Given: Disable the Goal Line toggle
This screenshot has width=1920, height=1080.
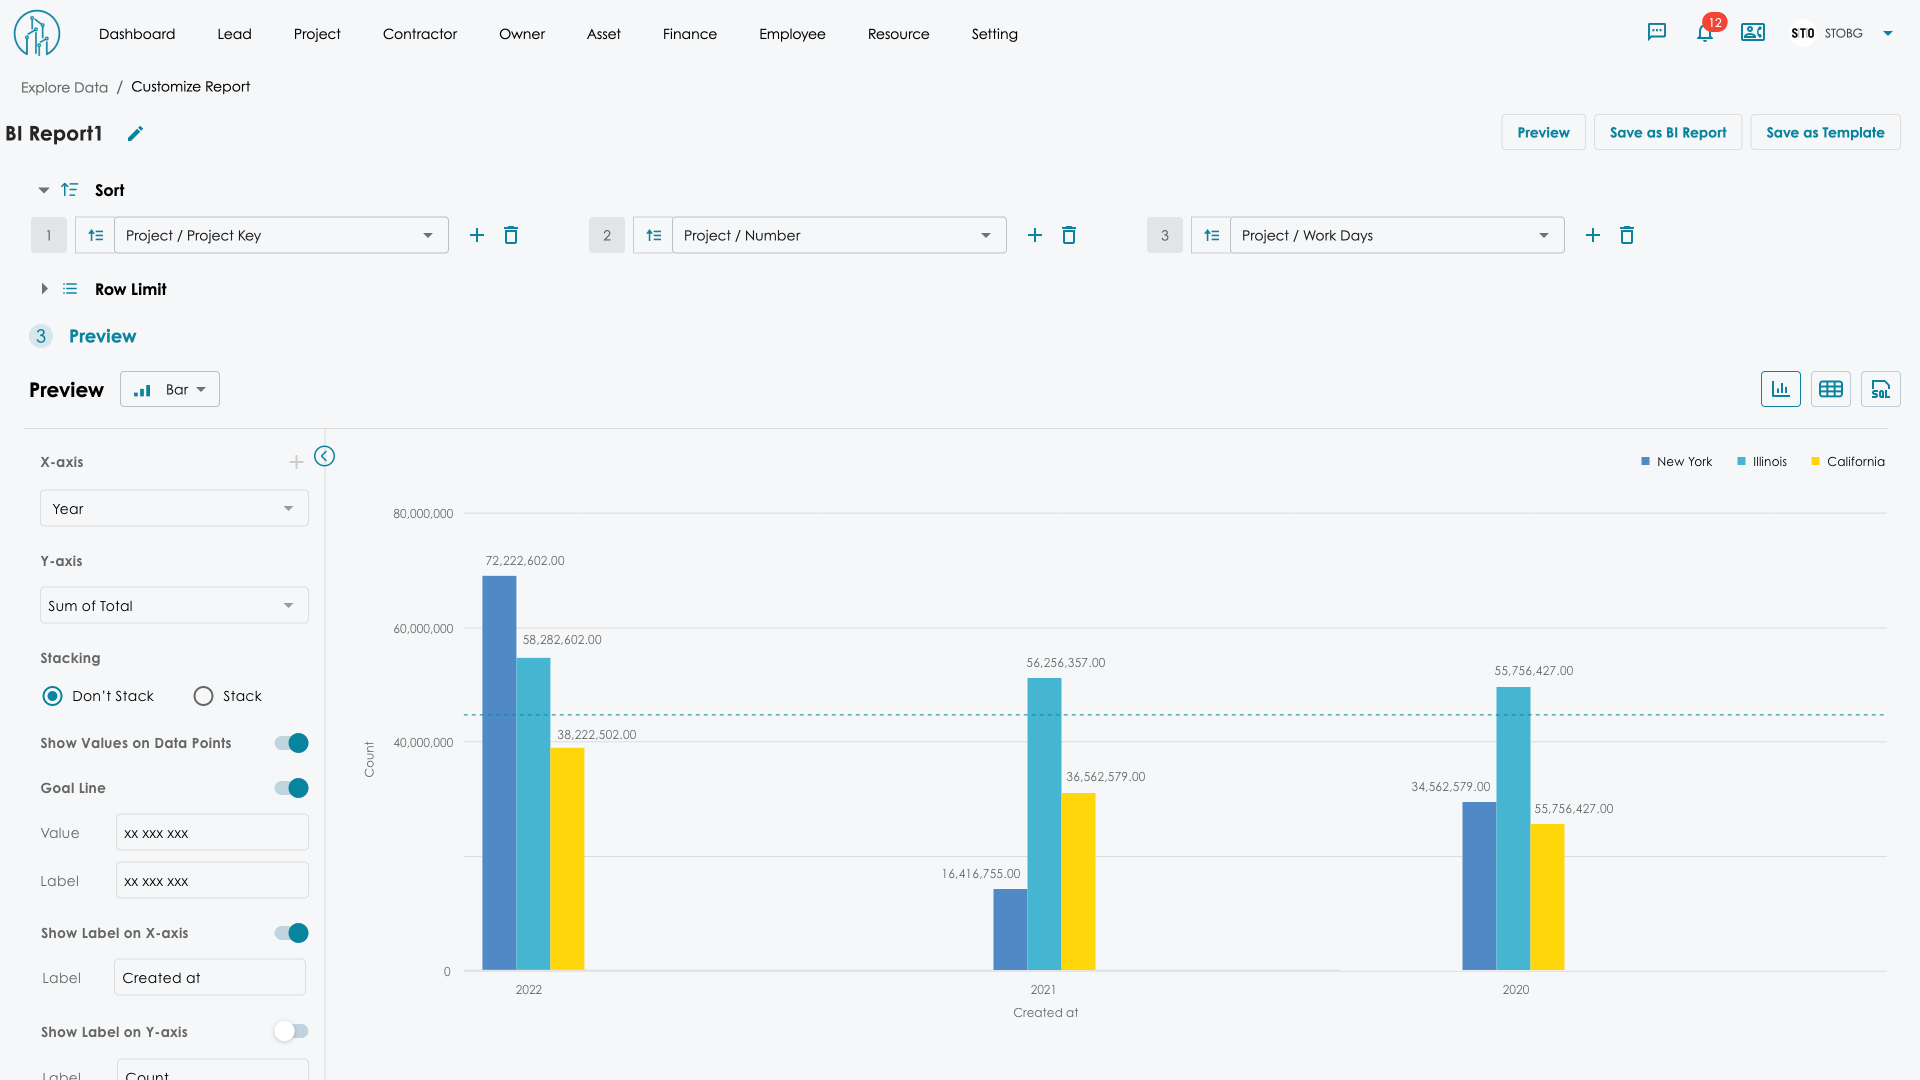Looking at the screenshot, I should pyautogui.click(x=291, y=788).
